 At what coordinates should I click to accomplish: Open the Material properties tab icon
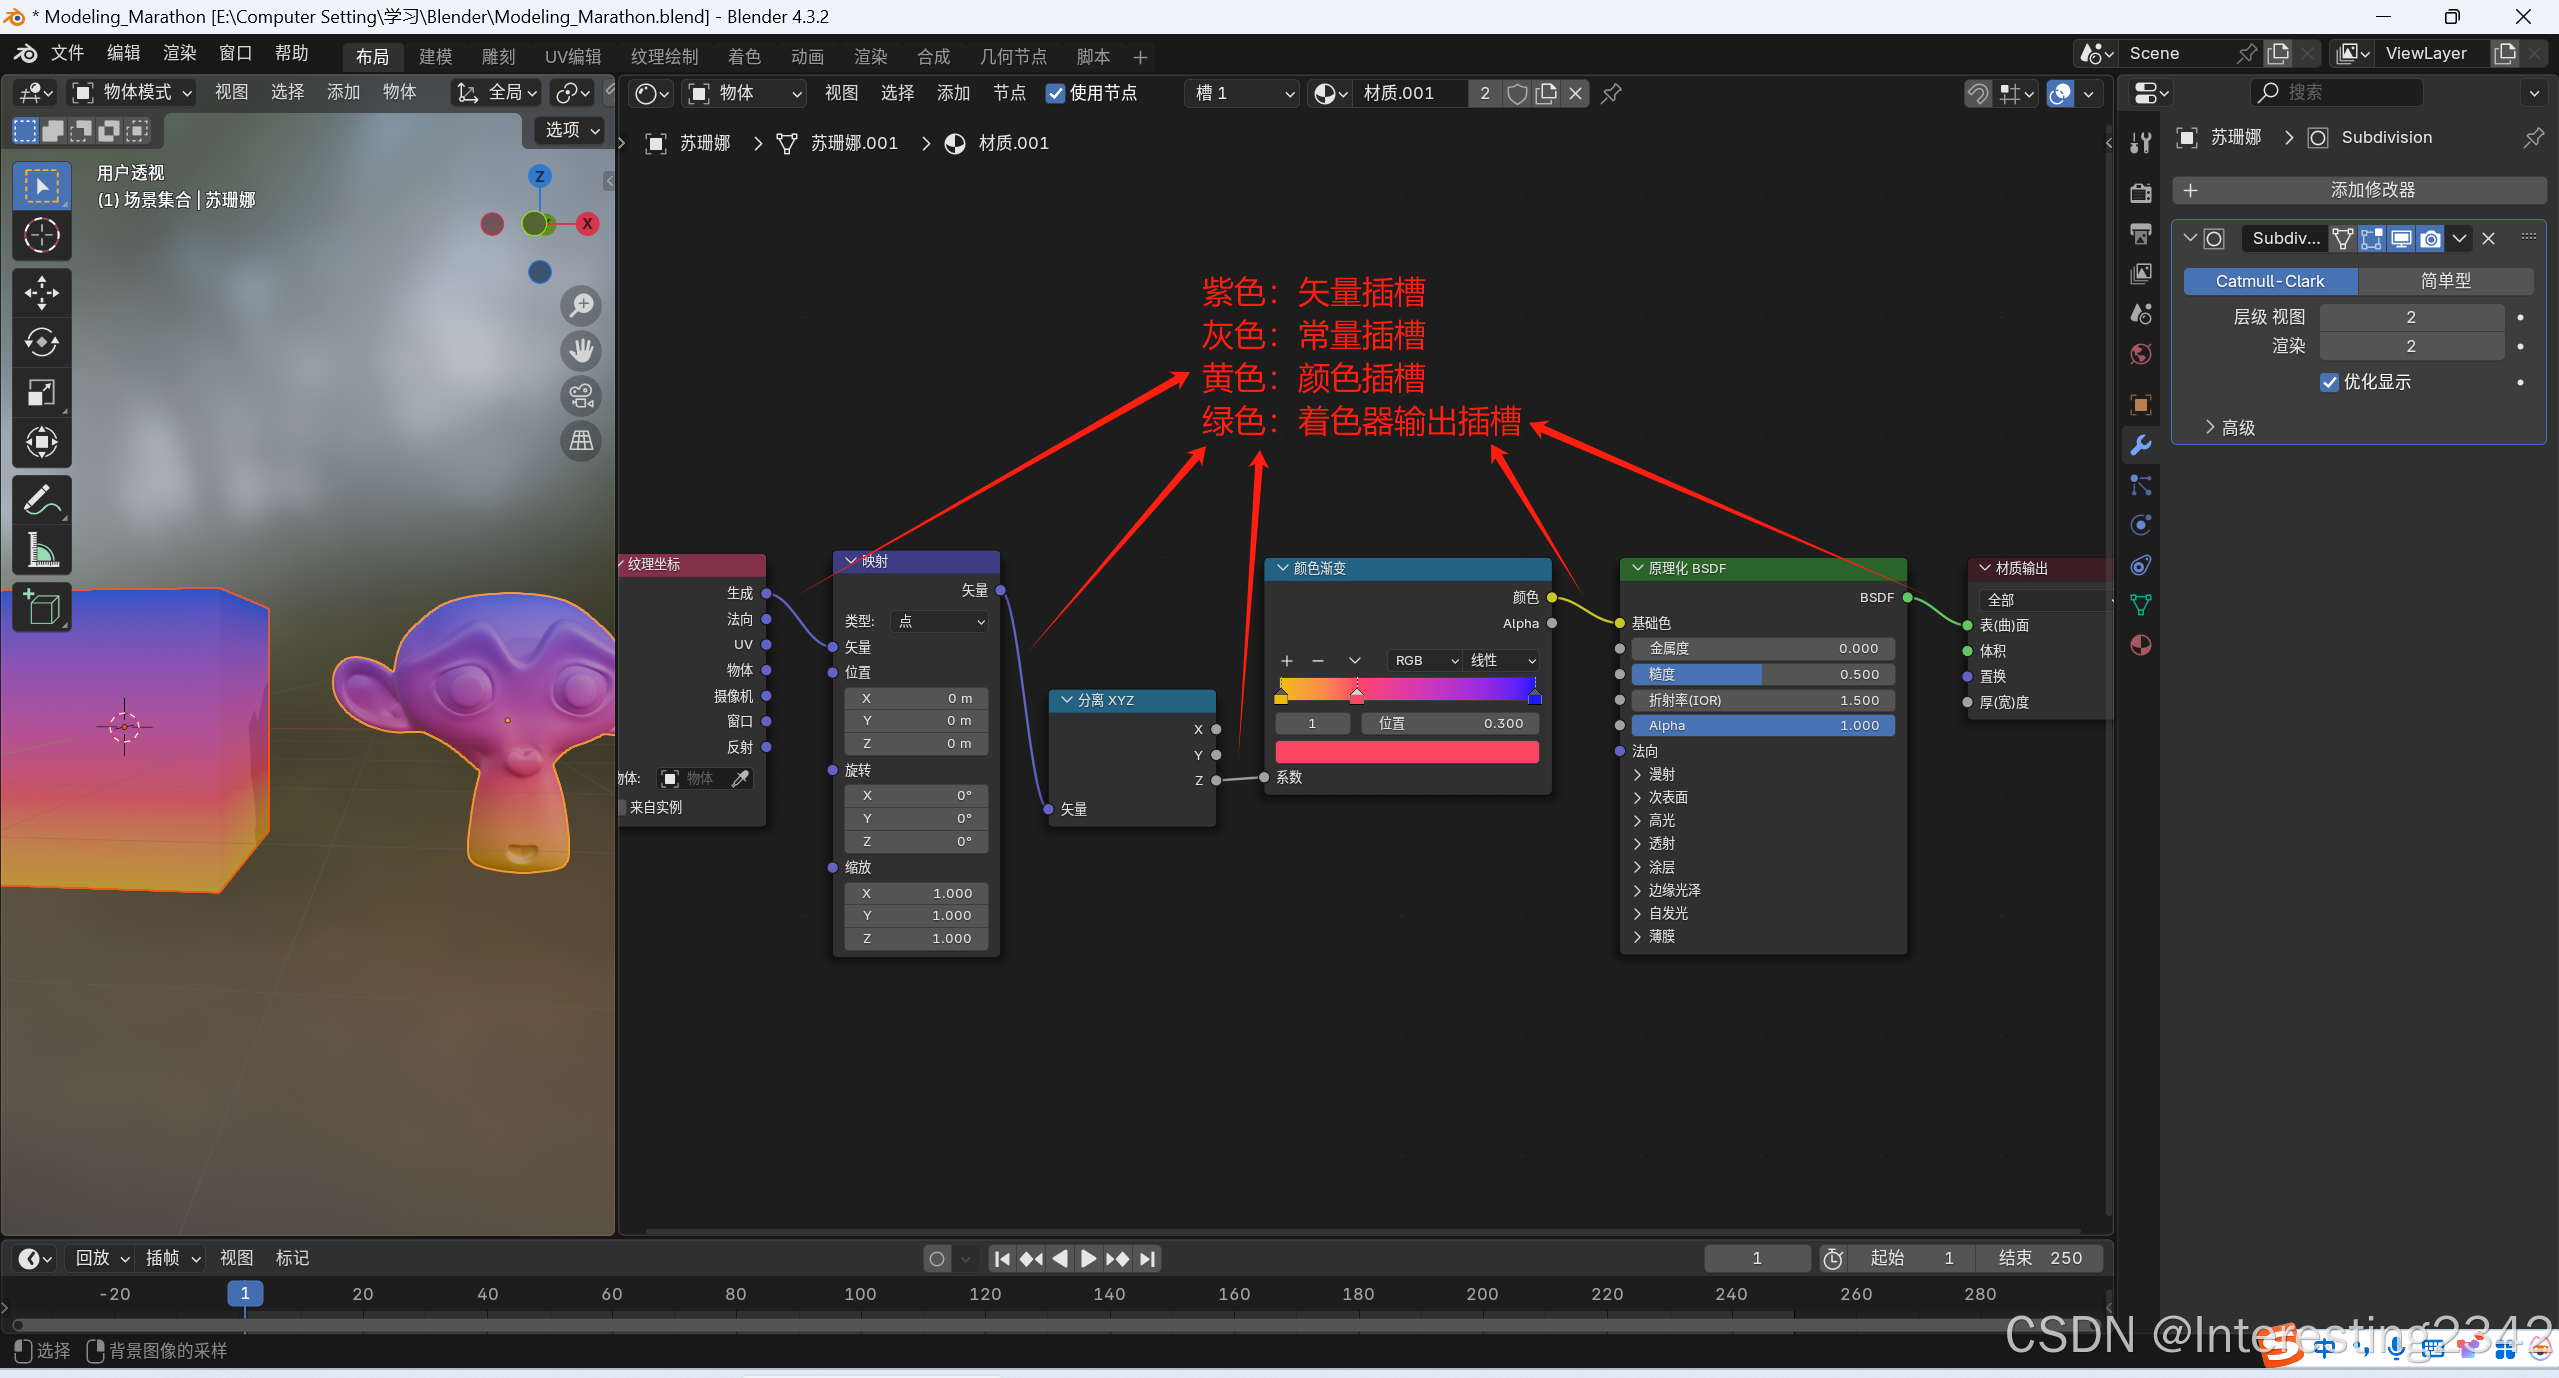pos(2141,645)
